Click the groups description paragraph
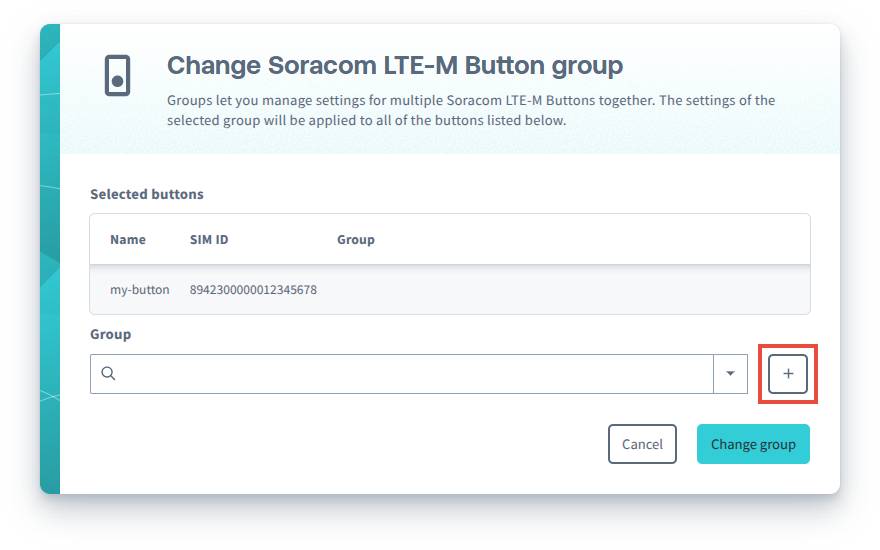Viewport: 880px width, 550px height. [470, 110]
